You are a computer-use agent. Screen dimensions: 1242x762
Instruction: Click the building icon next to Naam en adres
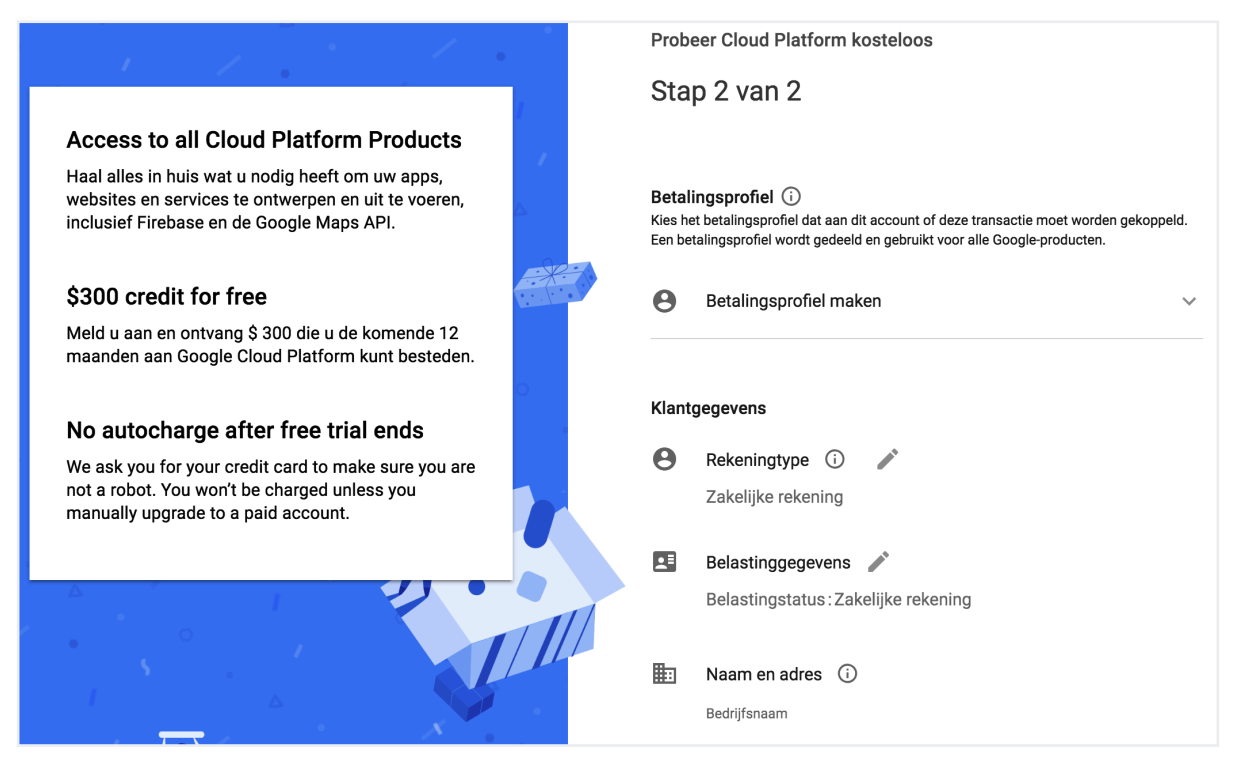pos(664,674)
